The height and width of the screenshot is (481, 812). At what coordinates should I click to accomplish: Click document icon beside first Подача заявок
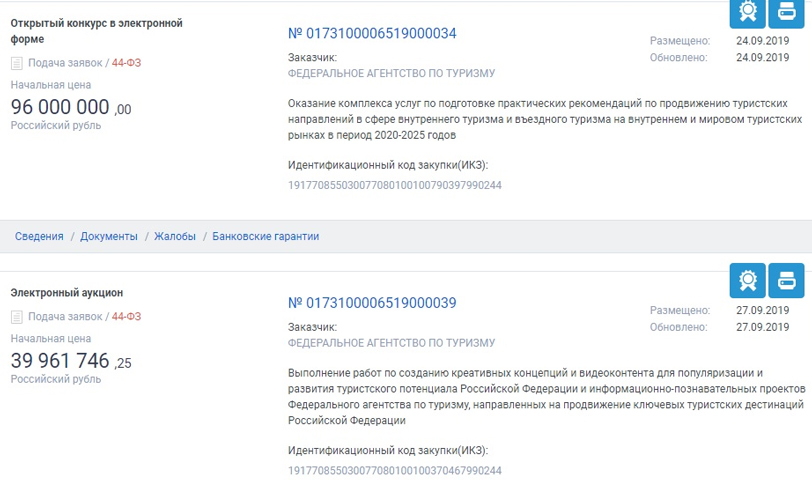16,63
